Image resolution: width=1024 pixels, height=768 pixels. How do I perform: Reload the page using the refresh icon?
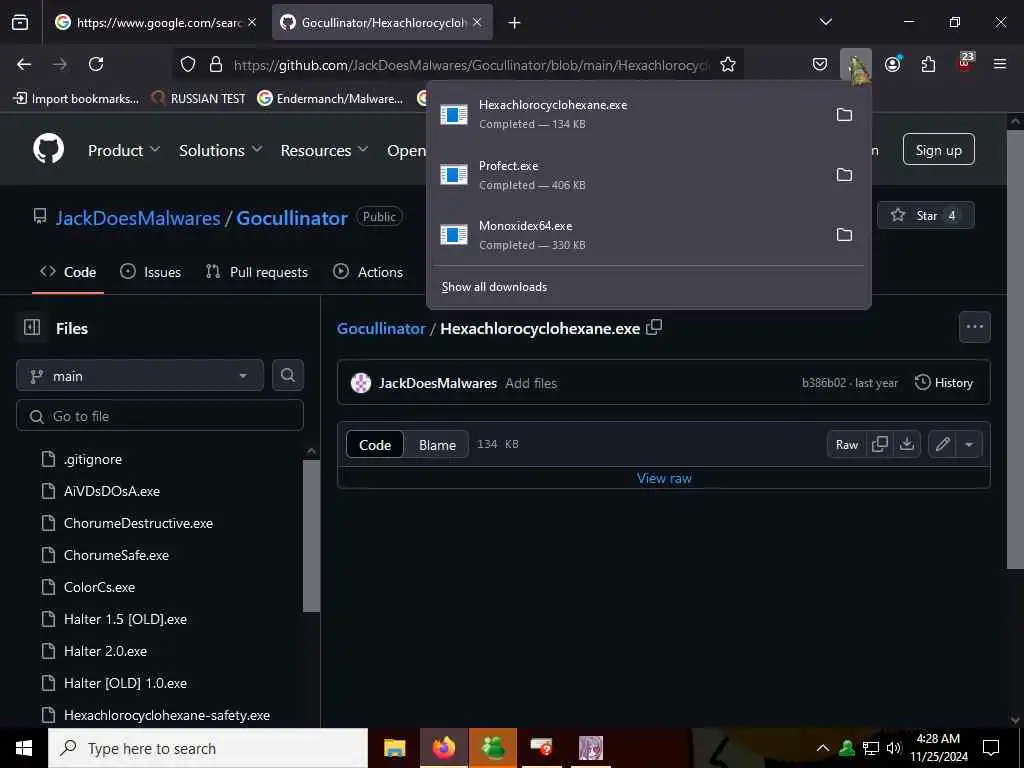pos(96,64)
